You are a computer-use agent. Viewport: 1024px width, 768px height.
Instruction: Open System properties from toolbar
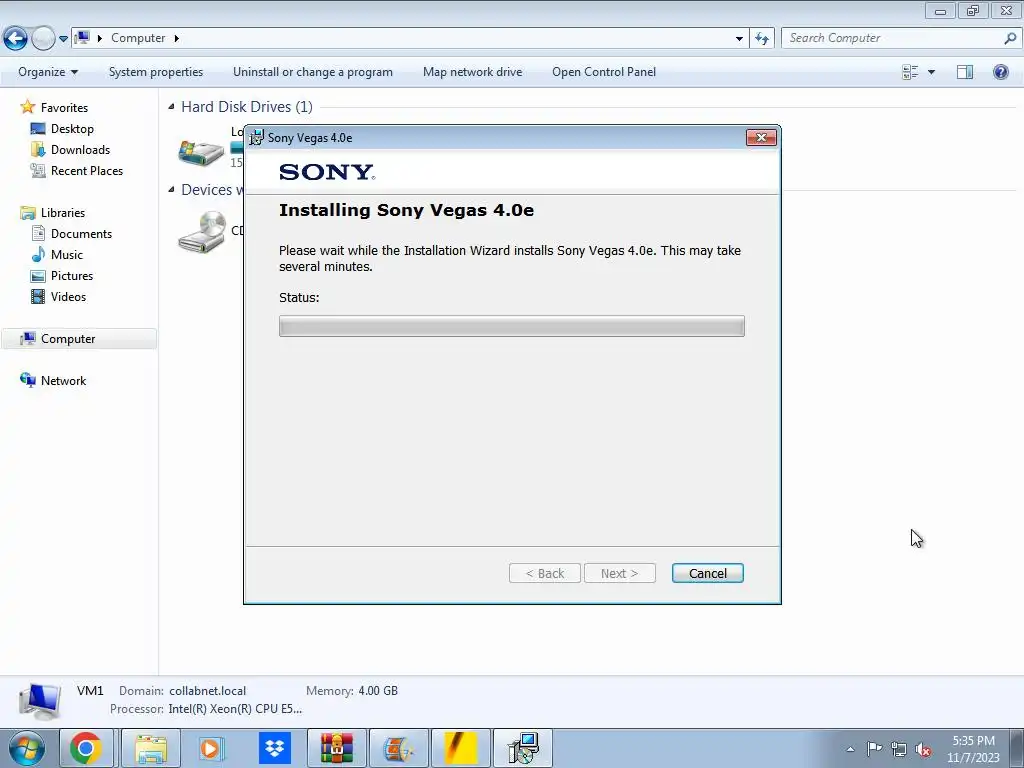click(155, 72)
